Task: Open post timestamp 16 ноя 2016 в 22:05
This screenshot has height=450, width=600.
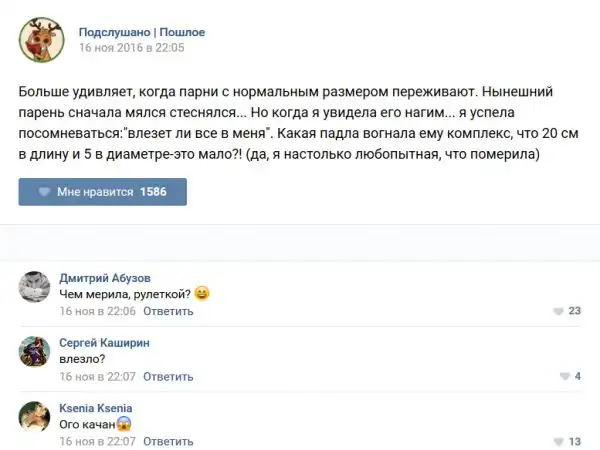Action: 131,47
